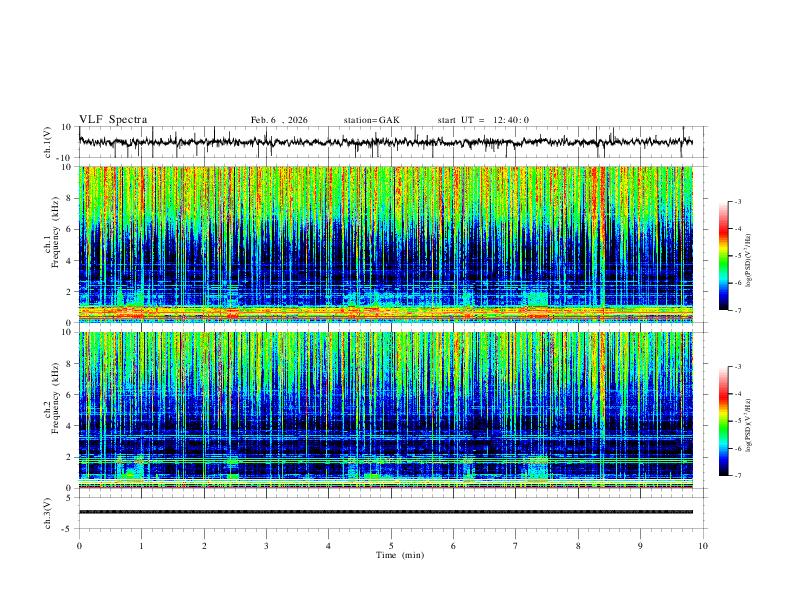
Task: Click the "7" minute tick label
Action: click(x=516, y=546)
